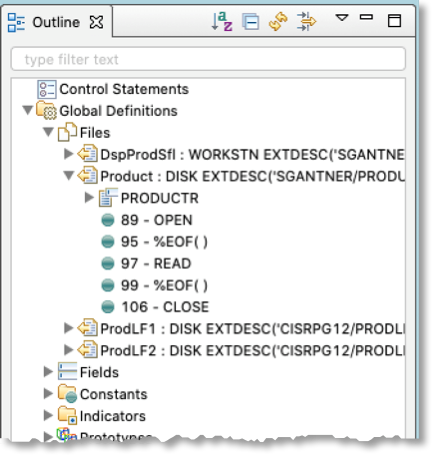
Task: Expand the DspProdSfl WORKSTN file entry
Action: point(69,154)
